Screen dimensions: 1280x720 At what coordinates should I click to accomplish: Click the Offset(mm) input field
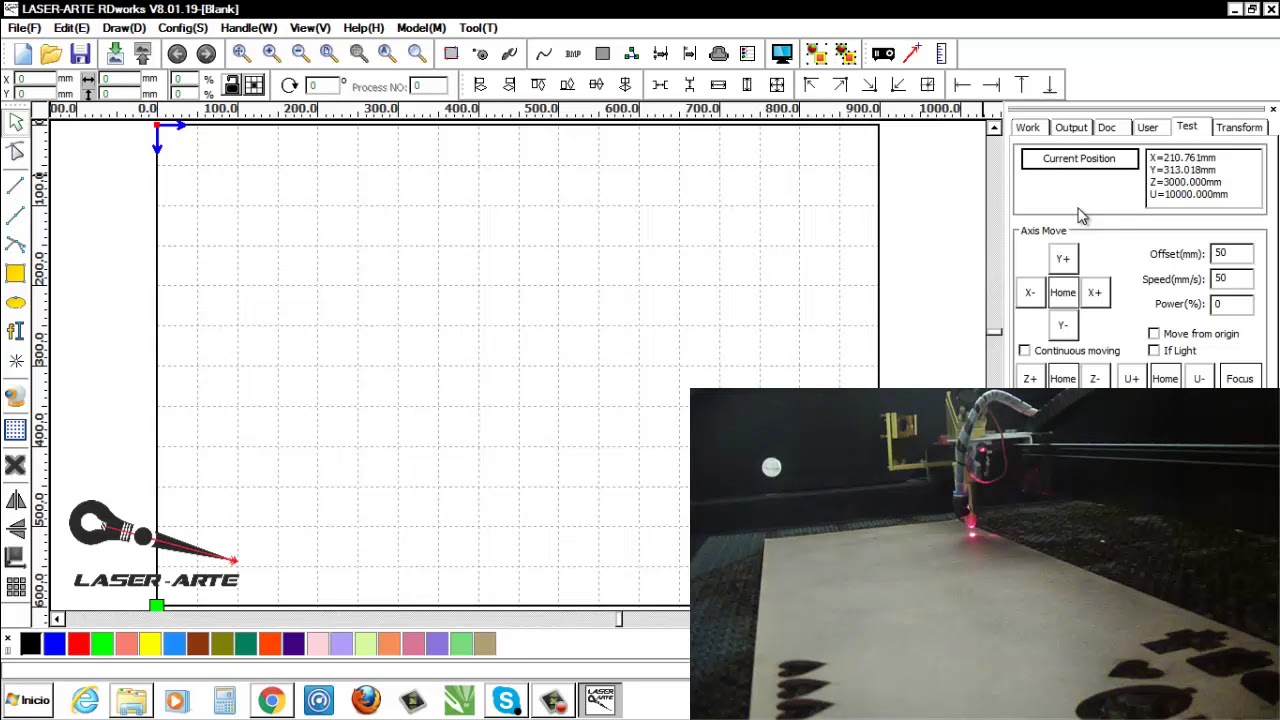[1232, 254]
